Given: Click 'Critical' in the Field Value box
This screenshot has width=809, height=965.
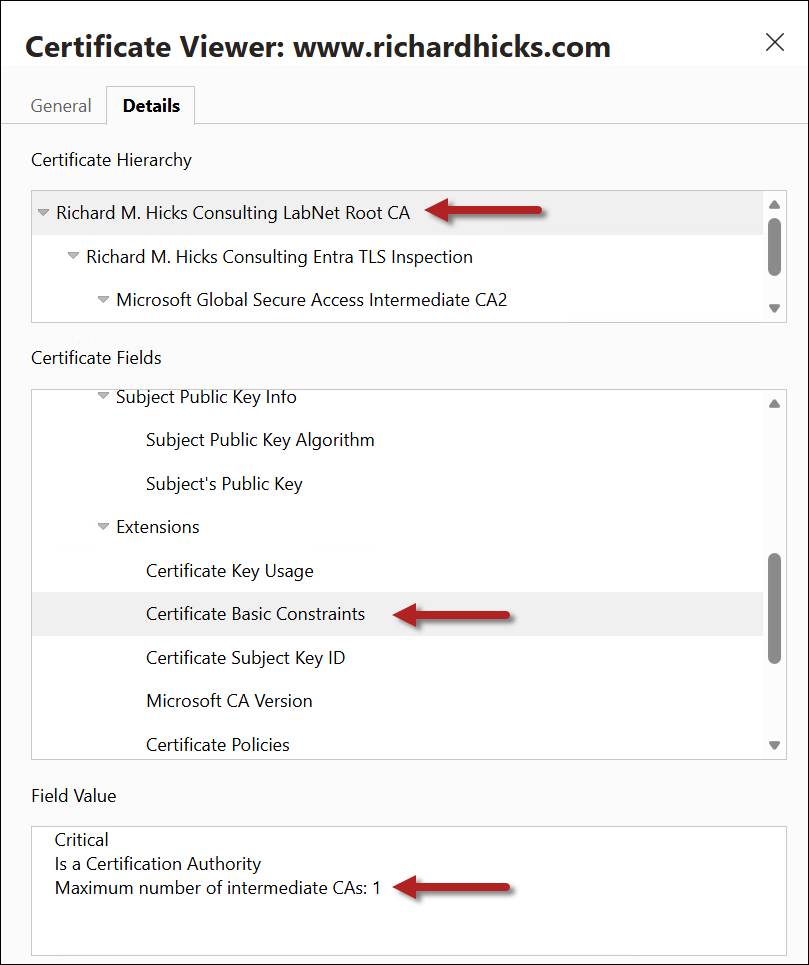Looking at the screenshot, I should pos(82,840).
